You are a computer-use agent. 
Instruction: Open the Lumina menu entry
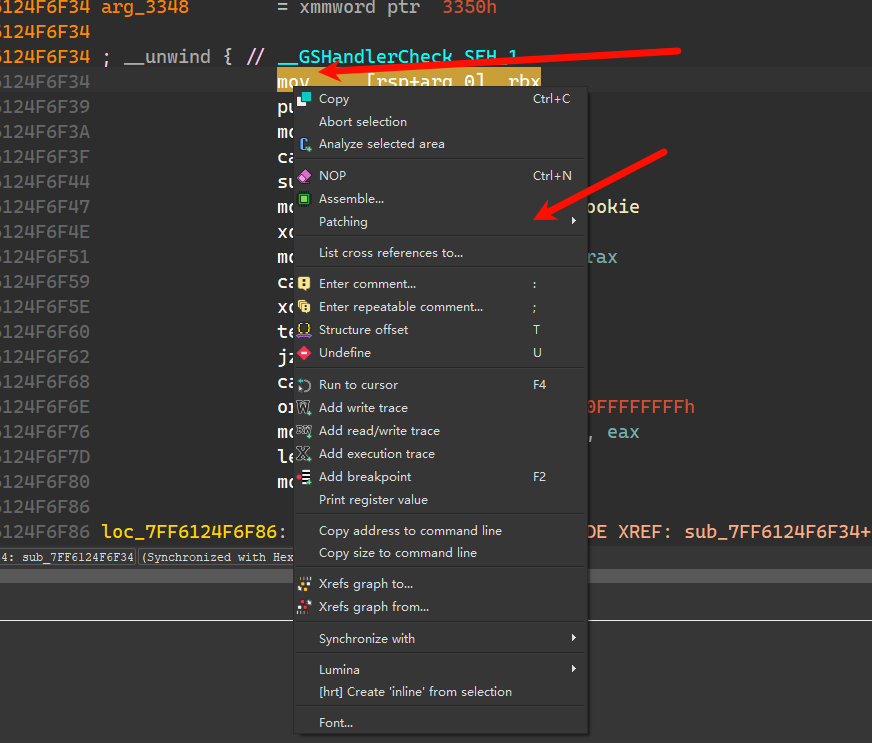(440, 670)
